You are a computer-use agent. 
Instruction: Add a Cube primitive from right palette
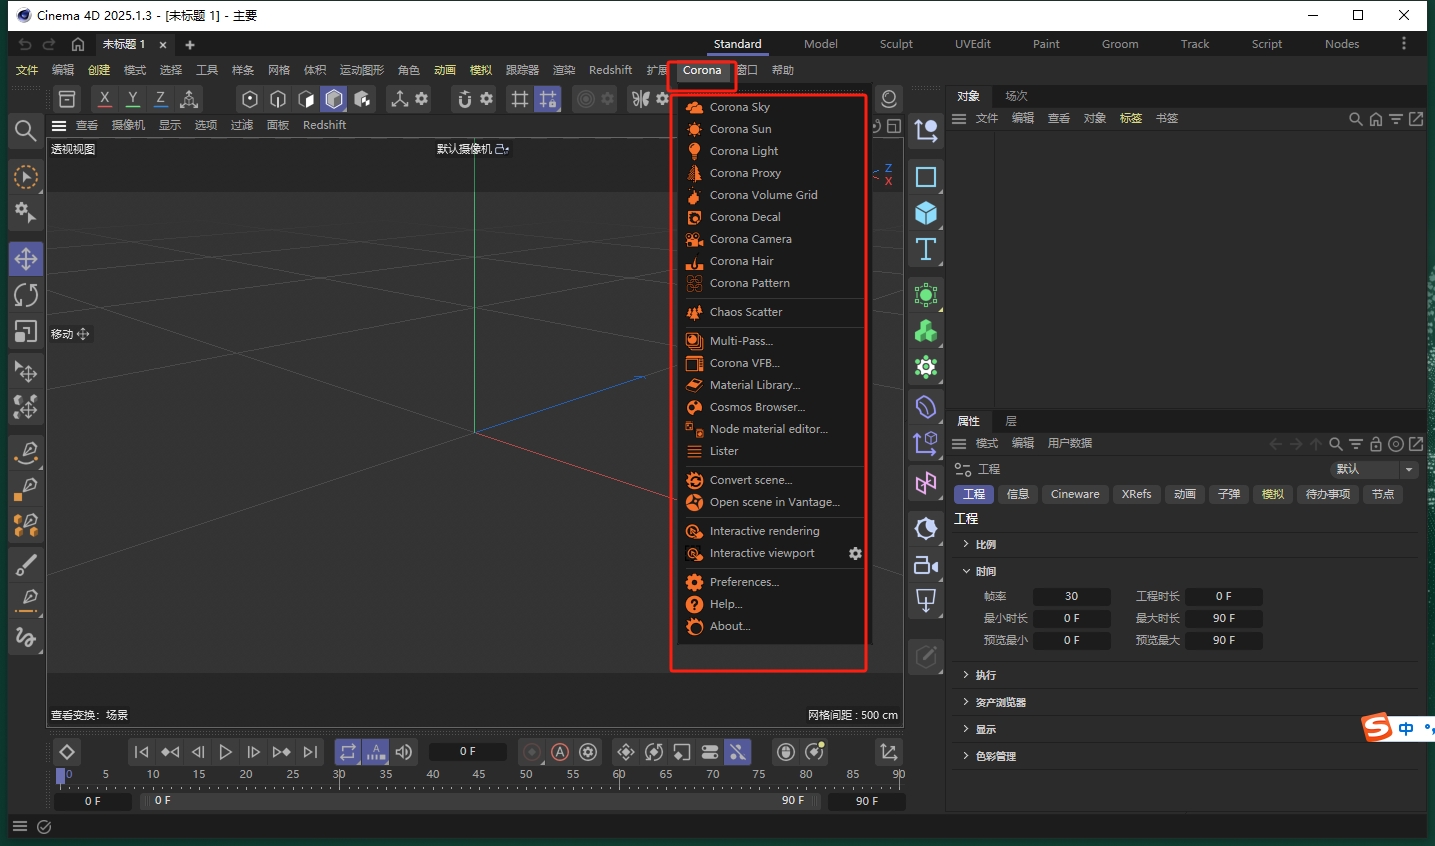pos(926,213)
